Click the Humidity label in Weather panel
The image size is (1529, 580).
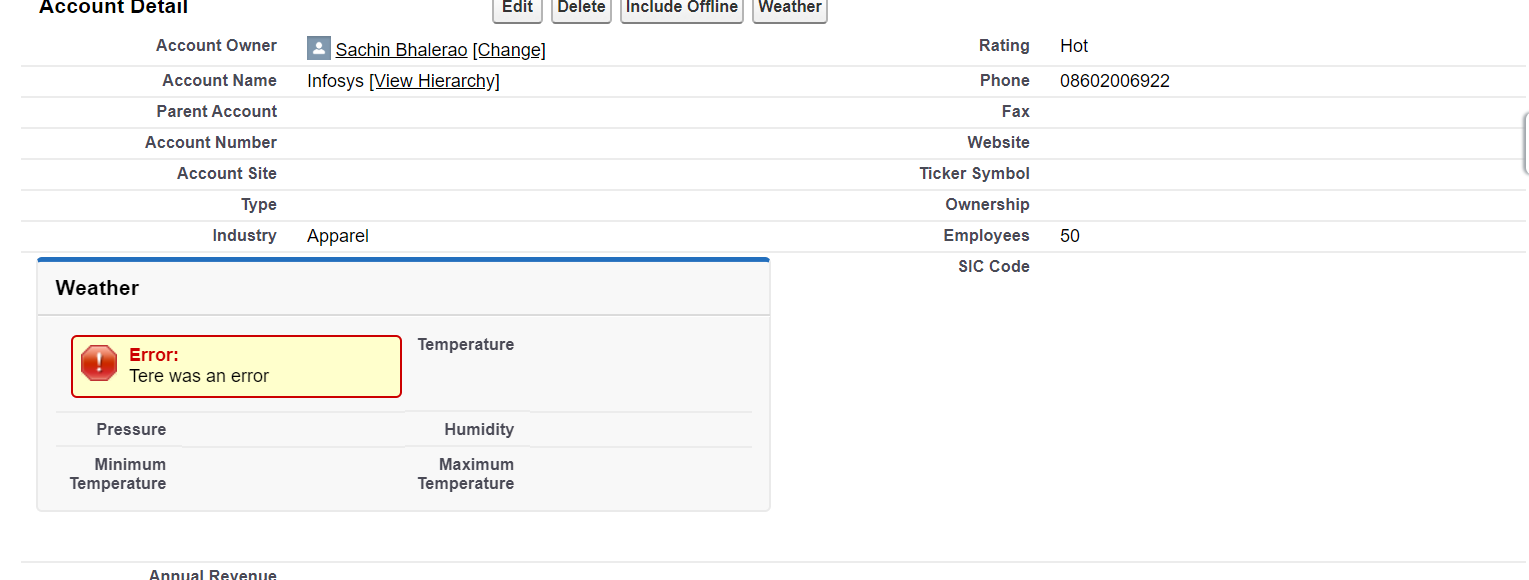tap(479, 429)
